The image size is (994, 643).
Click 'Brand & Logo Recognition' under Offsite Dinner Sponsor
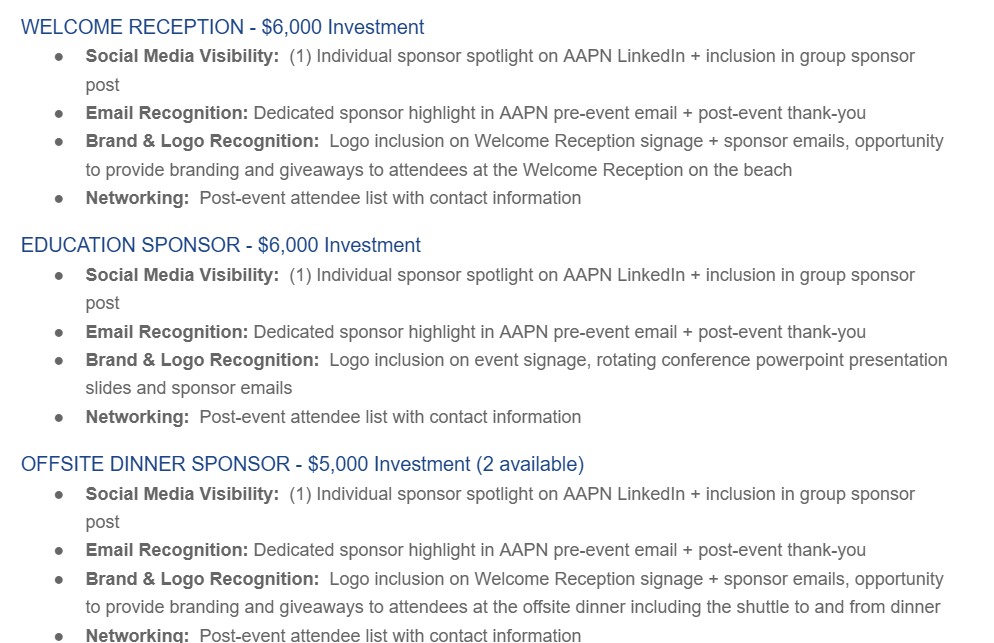[202, 579]
